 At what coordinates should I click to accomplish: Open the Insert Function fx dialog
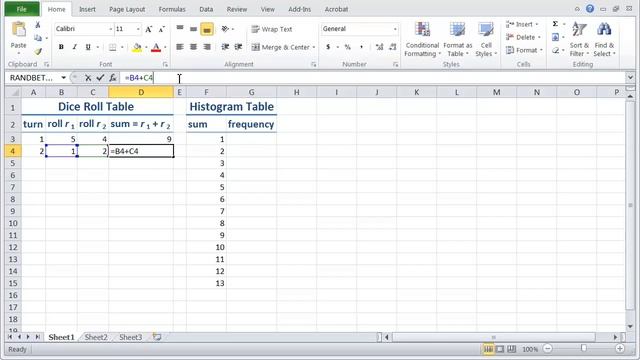[113, 78]
